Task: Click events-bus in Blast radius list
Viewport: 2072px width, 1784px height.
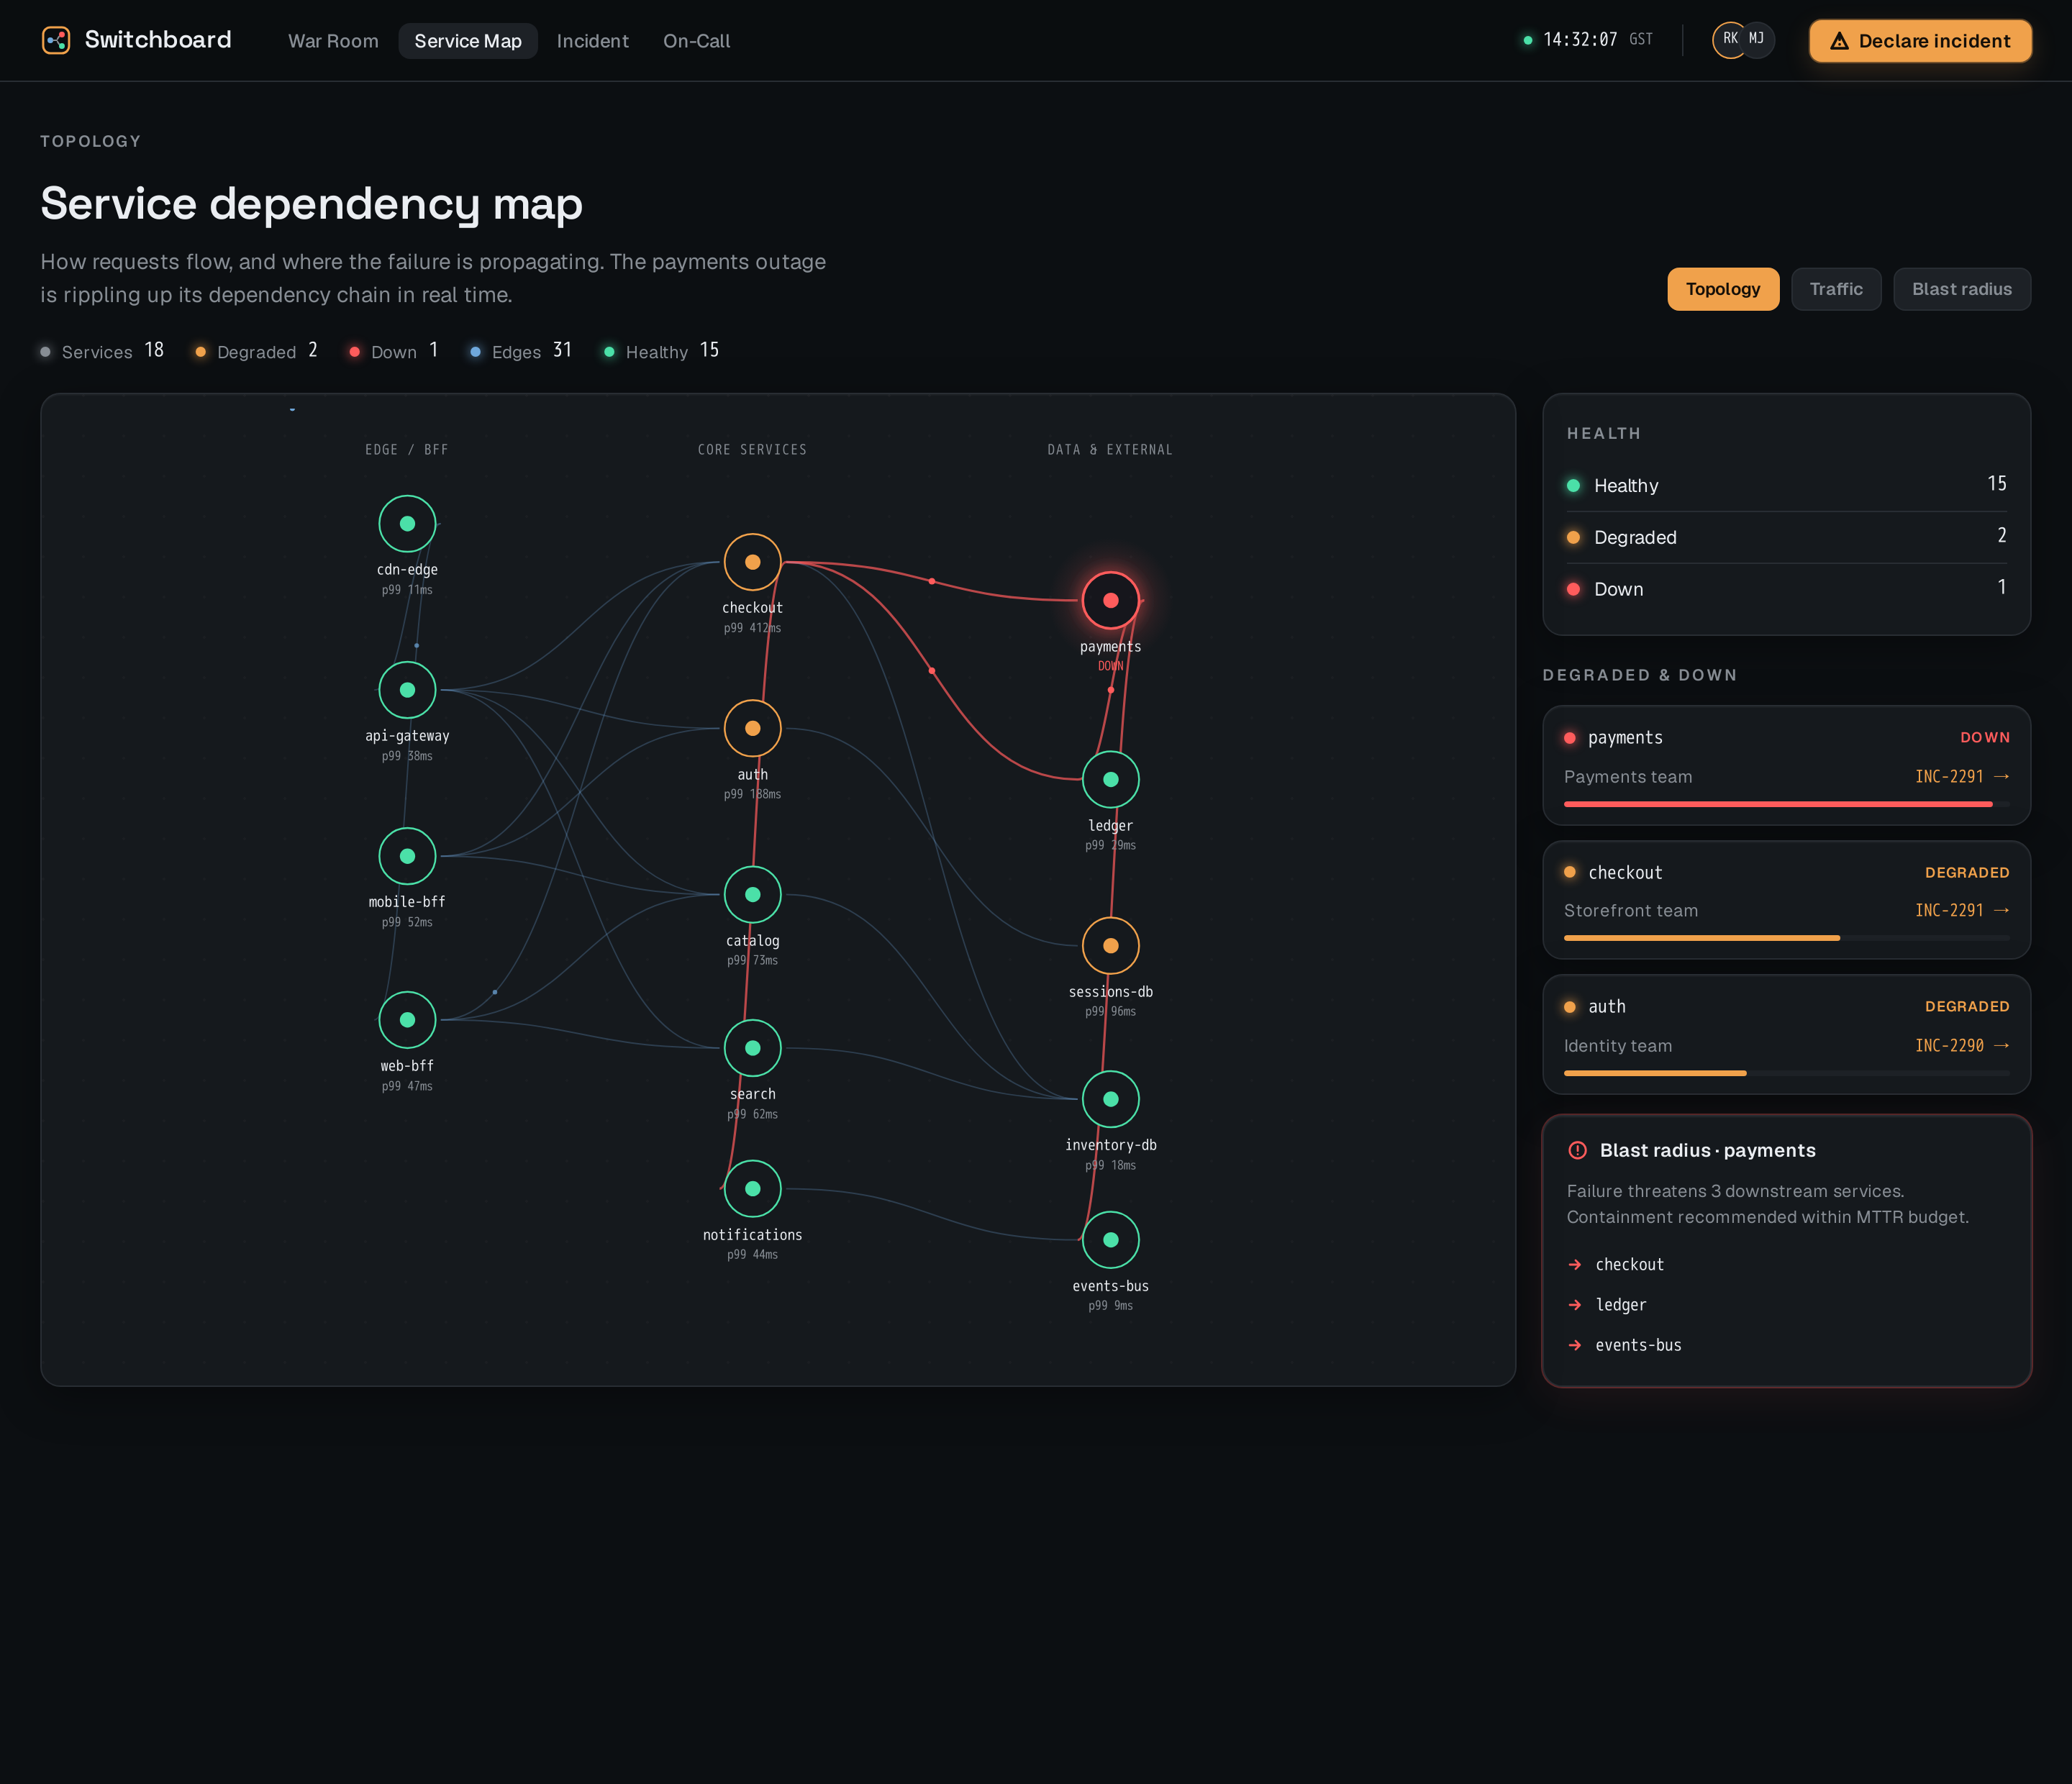Action: (1638, 1345)
